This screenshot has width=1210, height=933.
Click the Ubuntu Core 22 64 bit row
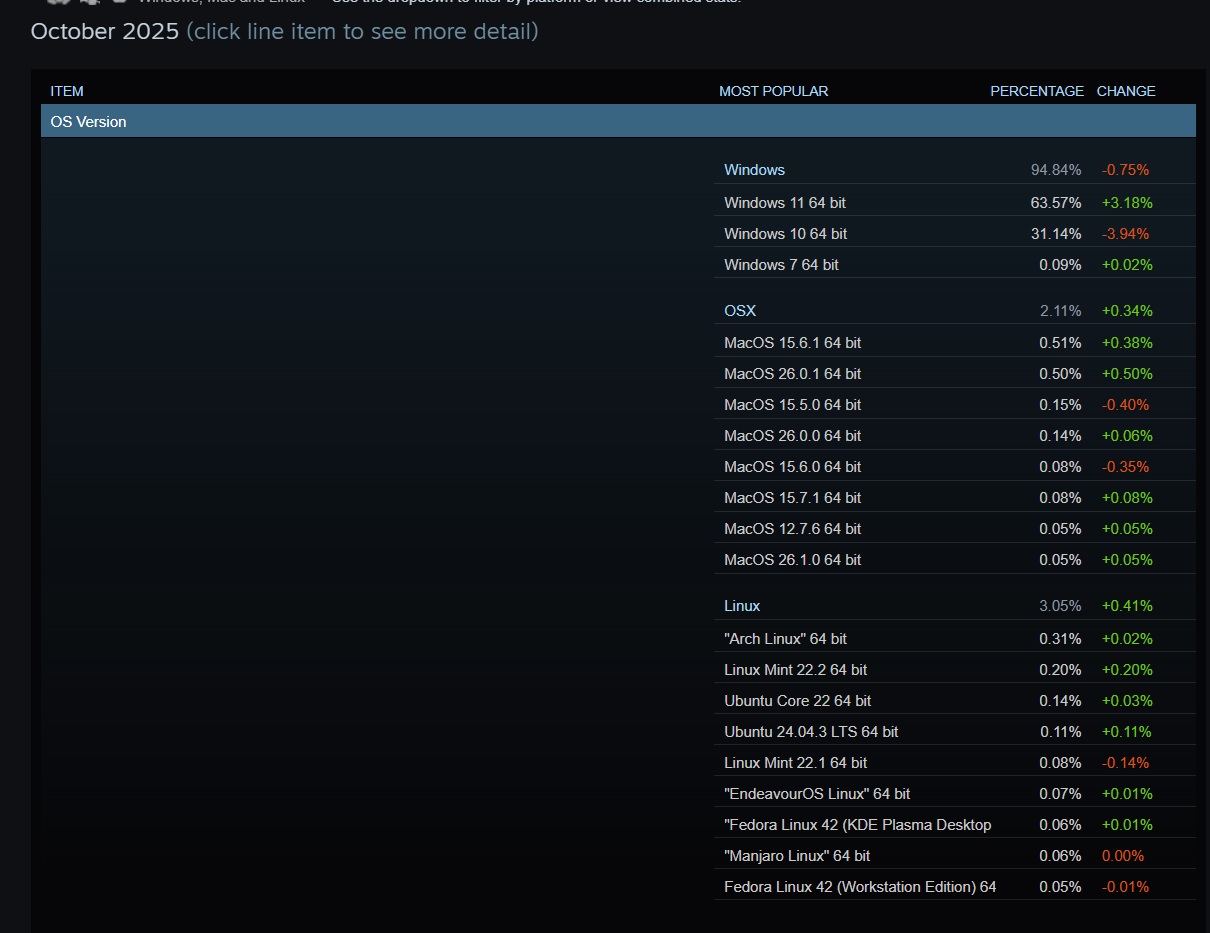[797, 701]
